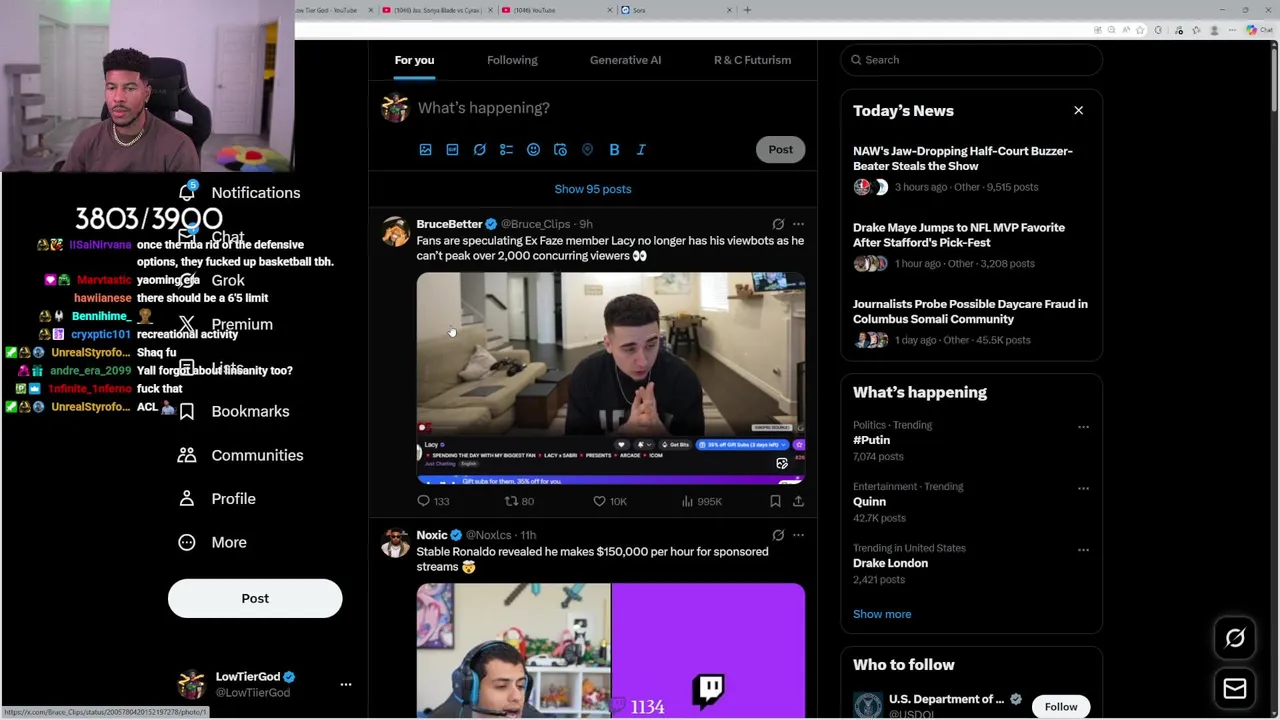Open more options on Noxic's post

[798, 535]
